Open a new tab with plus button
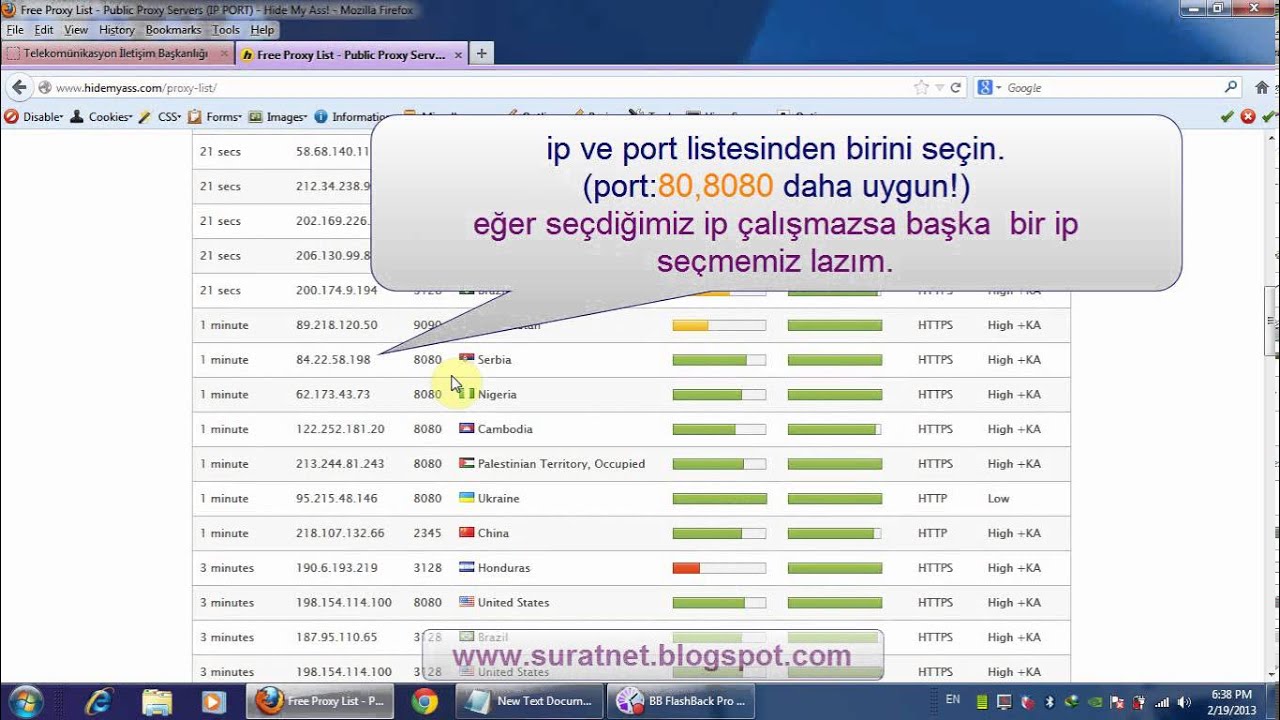This screenshot has height=720, width=1280. click(x=481, y=54)
